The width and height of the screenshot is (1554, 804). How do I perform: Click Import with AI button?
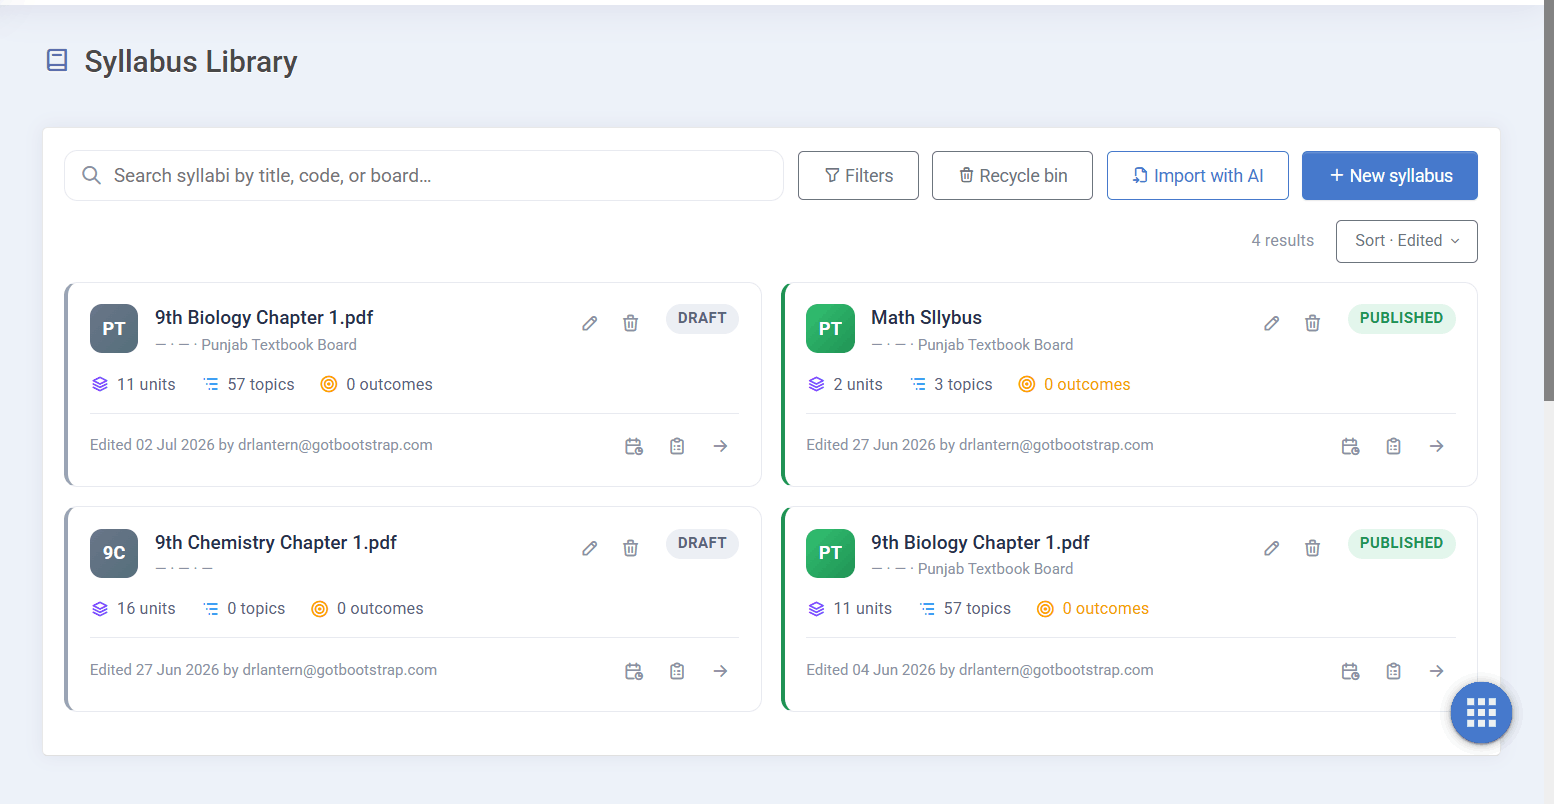[1197, 176]
